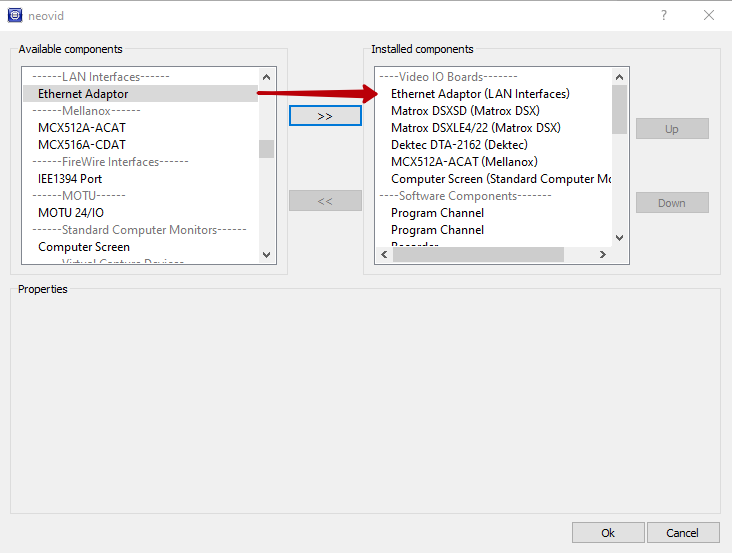Click the Available components vertical scrollbar thumb
Image resolution: width=732 pixels, height=553 pixels.
click(x=267, y=149)
